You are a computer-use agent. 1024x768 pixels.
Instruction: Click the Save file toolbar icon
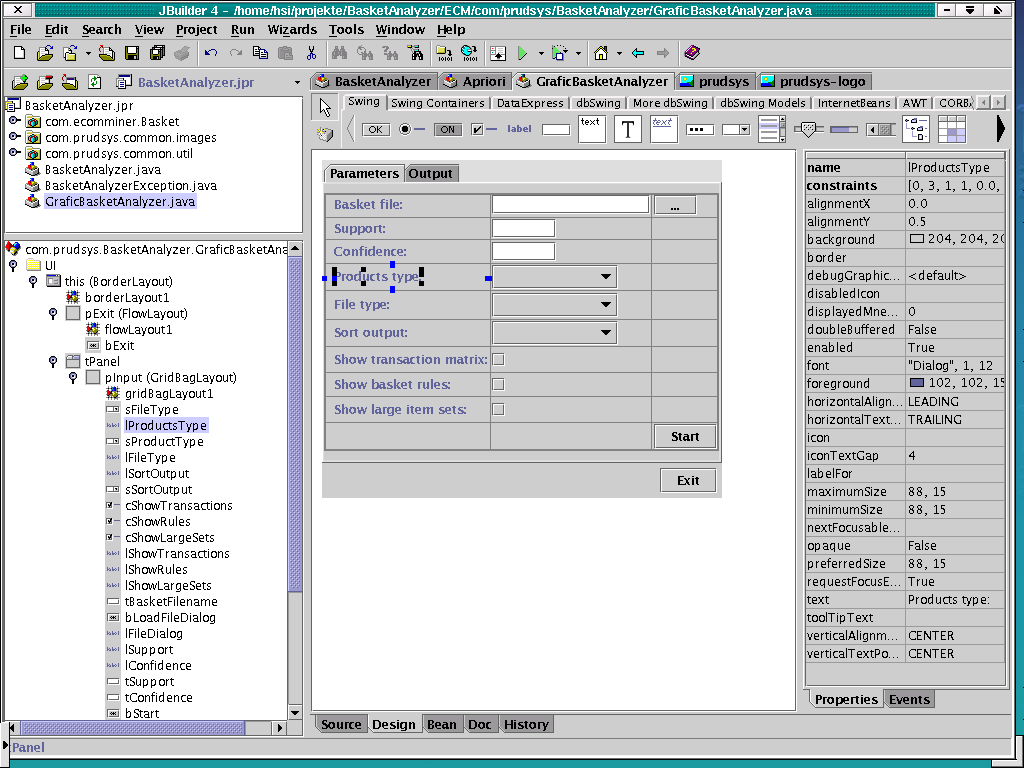pyautogui.click(x=130, y=53)
